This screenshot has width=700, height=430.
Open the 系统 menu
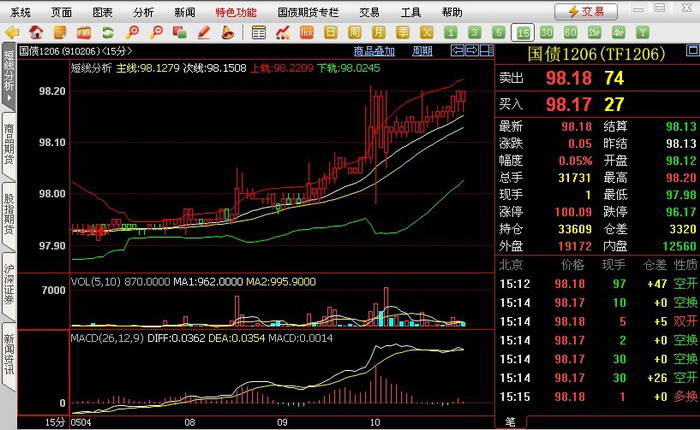click(21, 12)
